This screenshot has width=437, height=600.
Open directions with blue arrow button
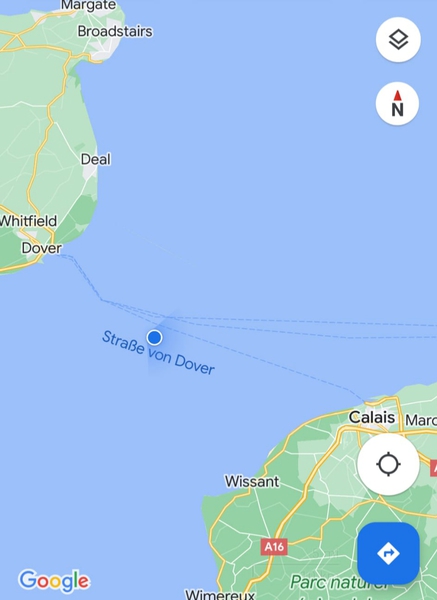388,553
